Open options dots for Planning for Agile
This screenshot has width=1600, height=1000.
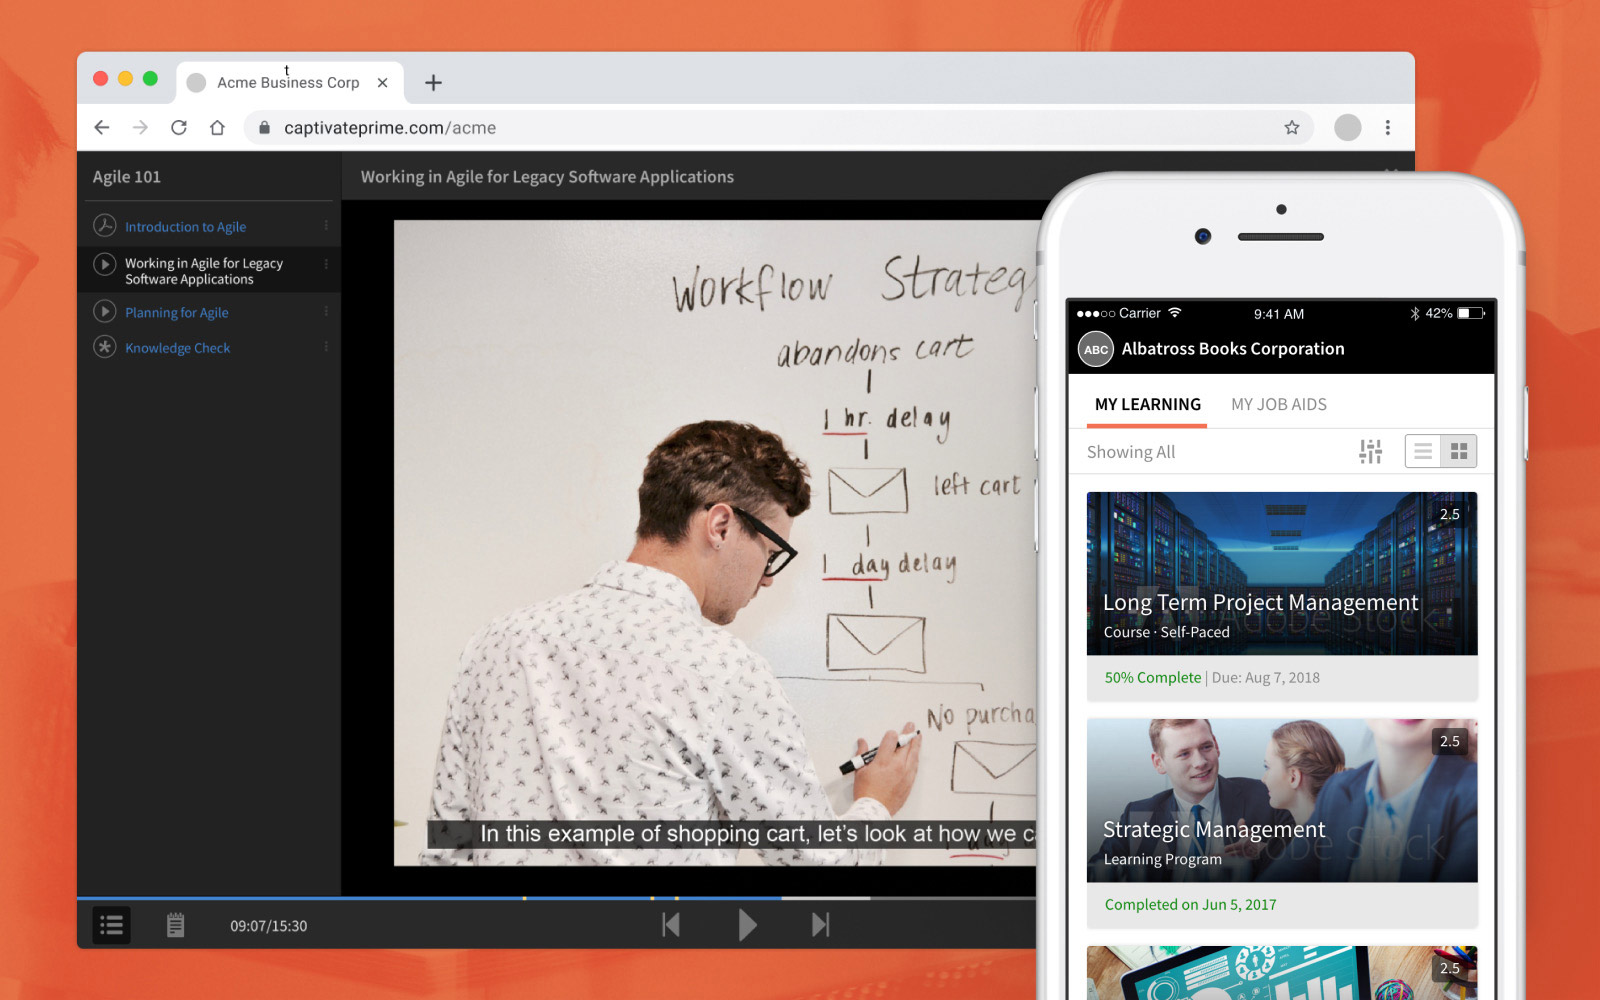click(326, 312)
